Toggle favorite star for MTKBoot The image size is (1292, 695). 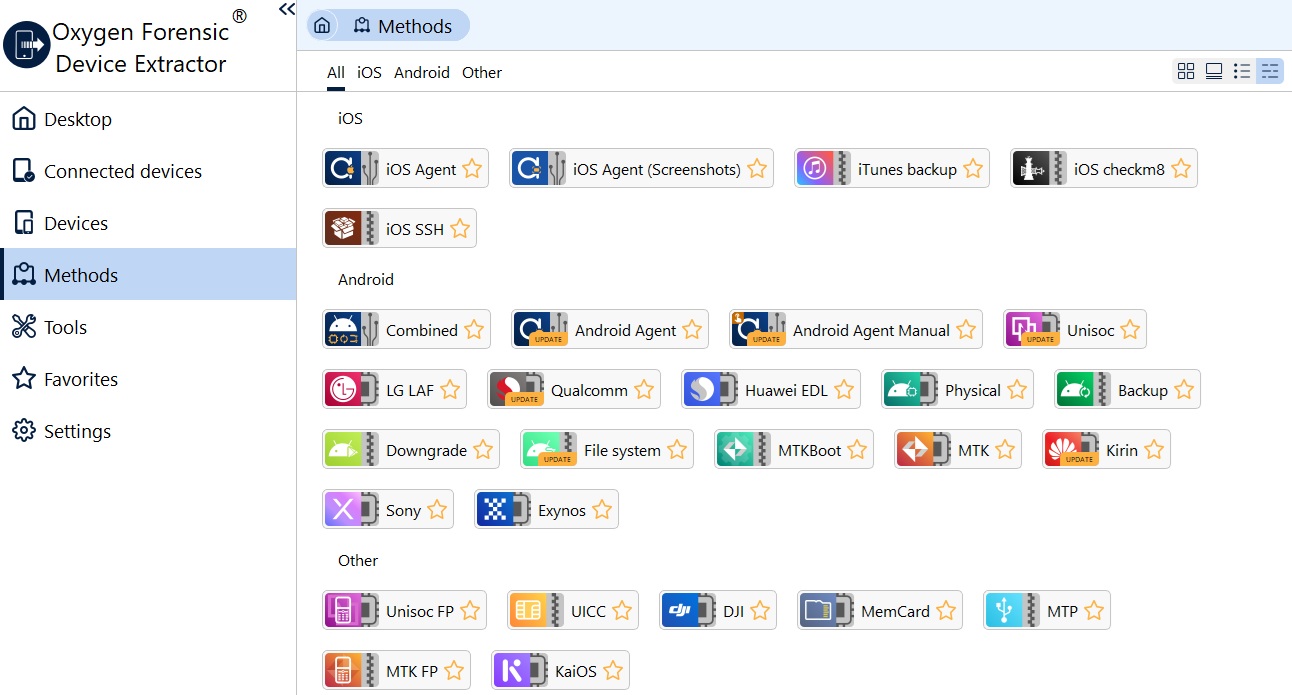(857, 450)
